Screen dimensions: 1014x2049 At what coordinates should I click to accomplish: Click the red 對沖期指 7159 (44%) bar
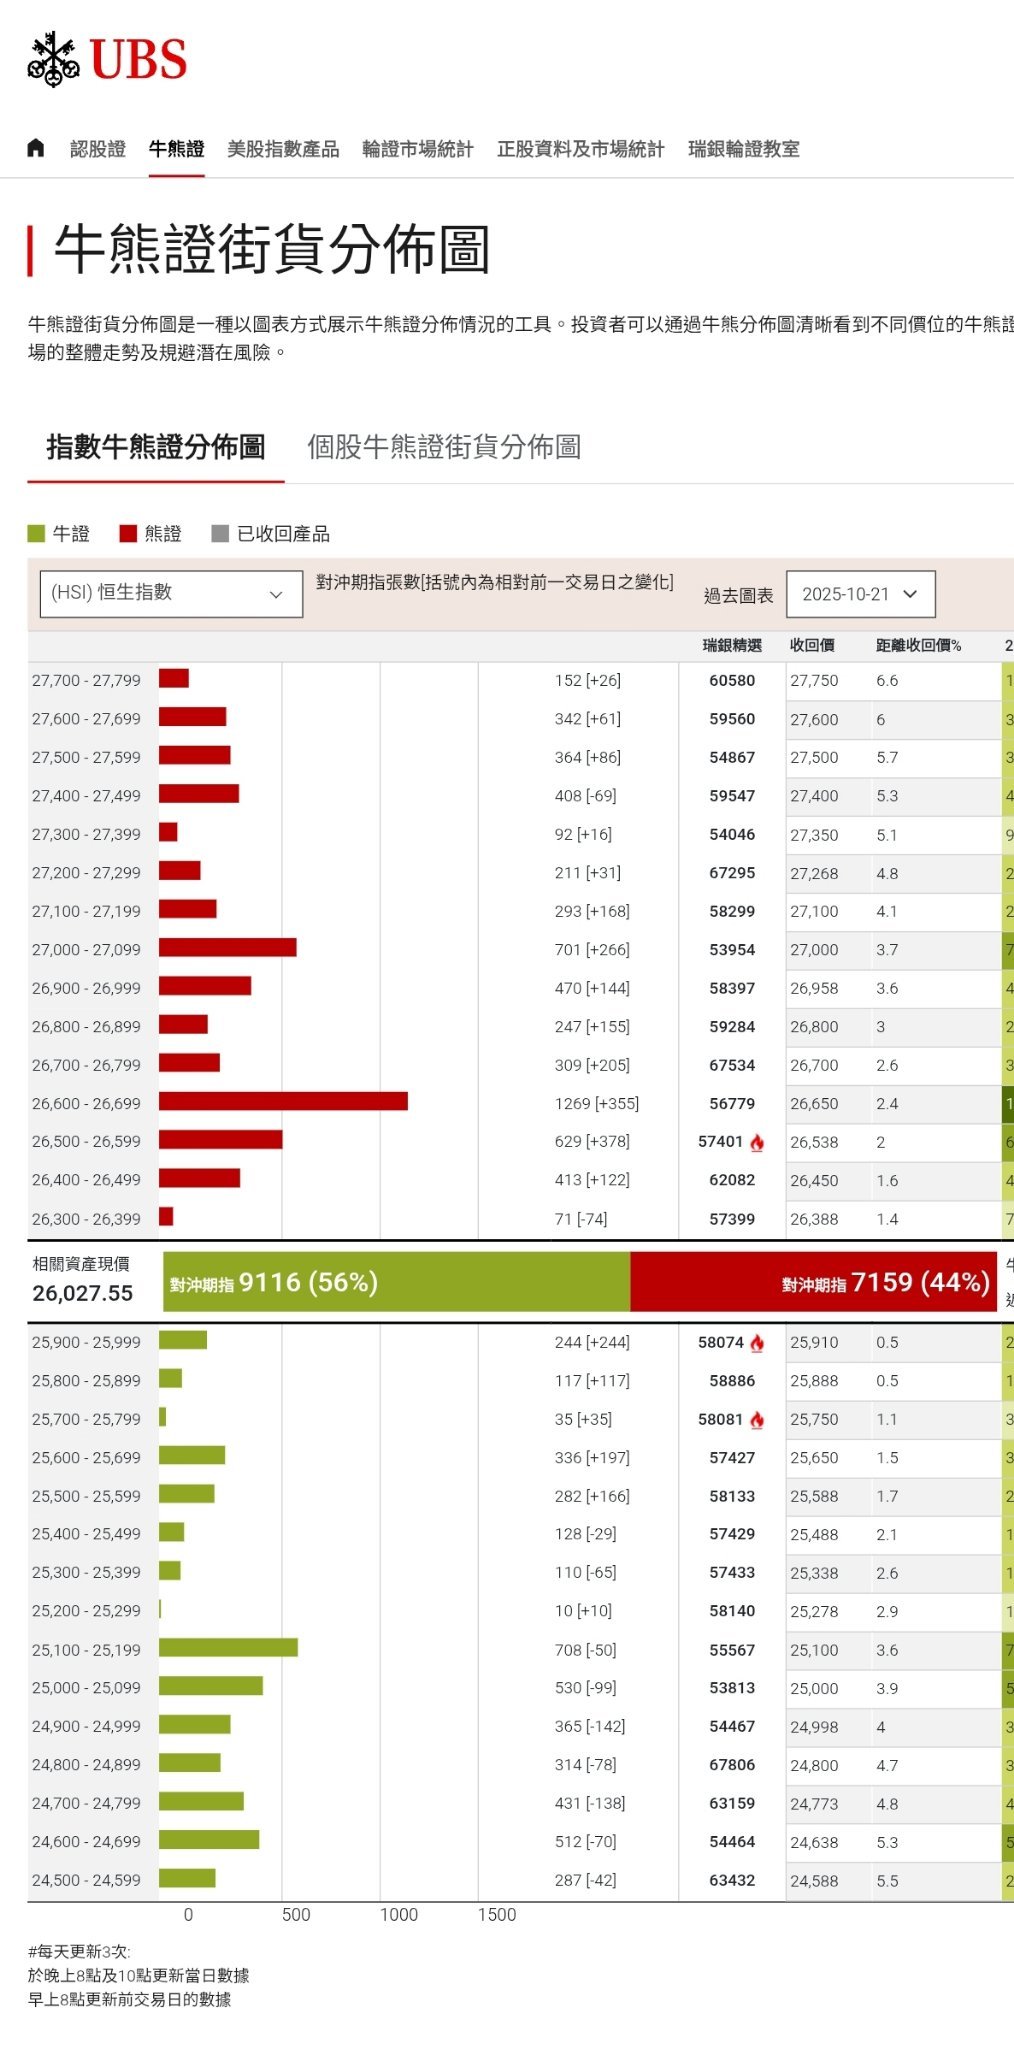click(x=813, y=1282)
